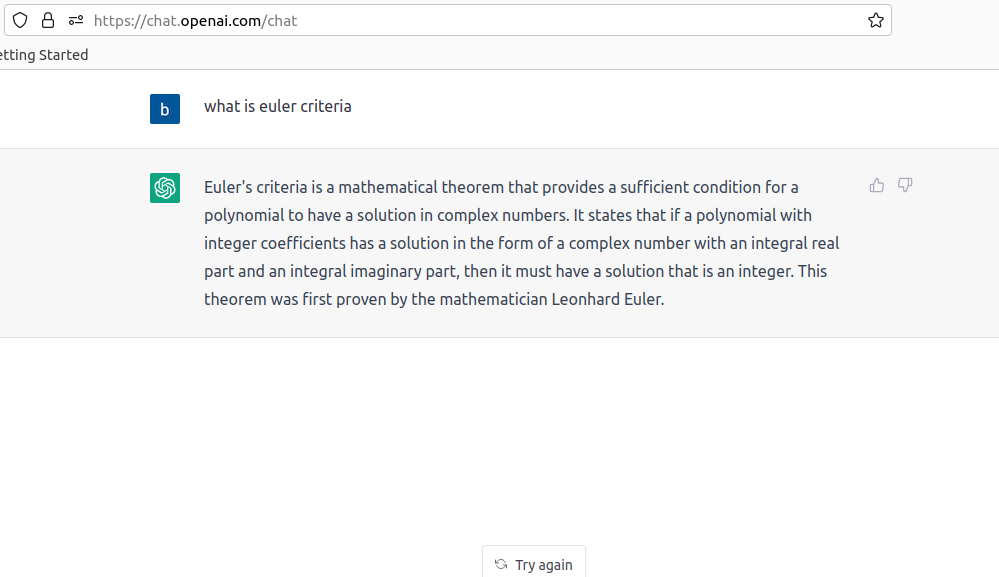This screenshot has height=577, width=999.
Task: Click 'Leonhard Euler' at the response end
Action: 607,299
